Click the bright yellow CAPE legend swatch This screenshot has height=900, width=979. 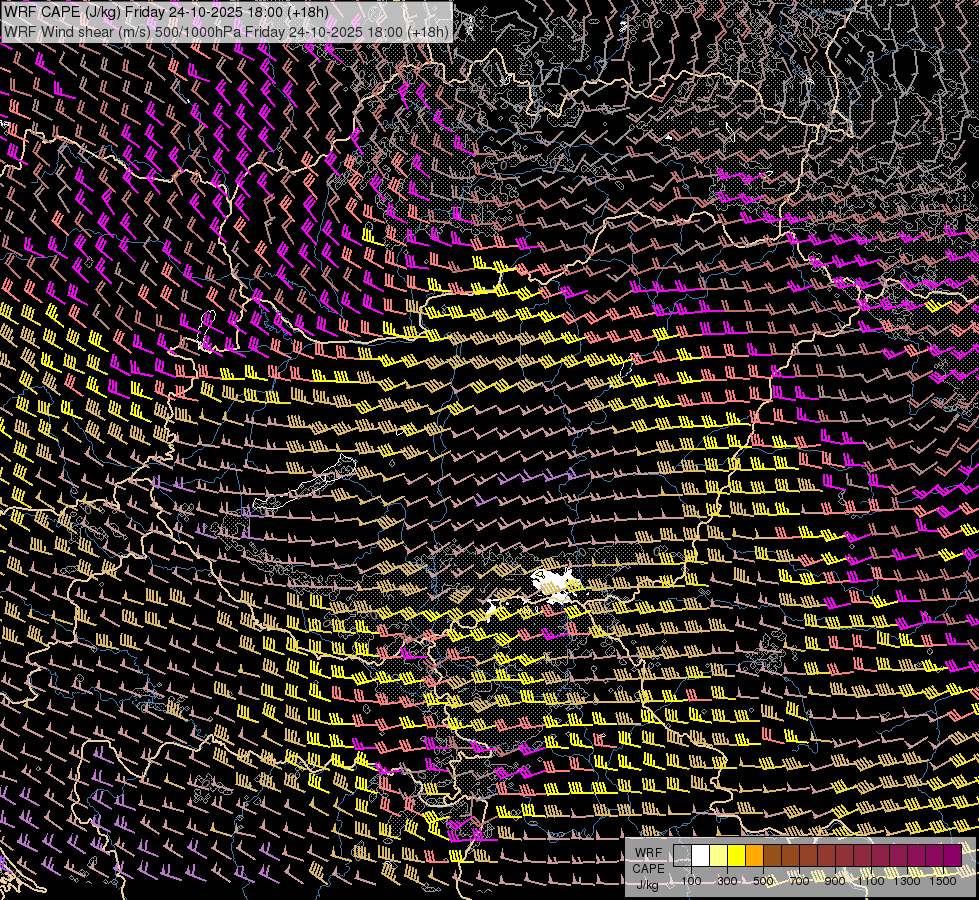737,856
